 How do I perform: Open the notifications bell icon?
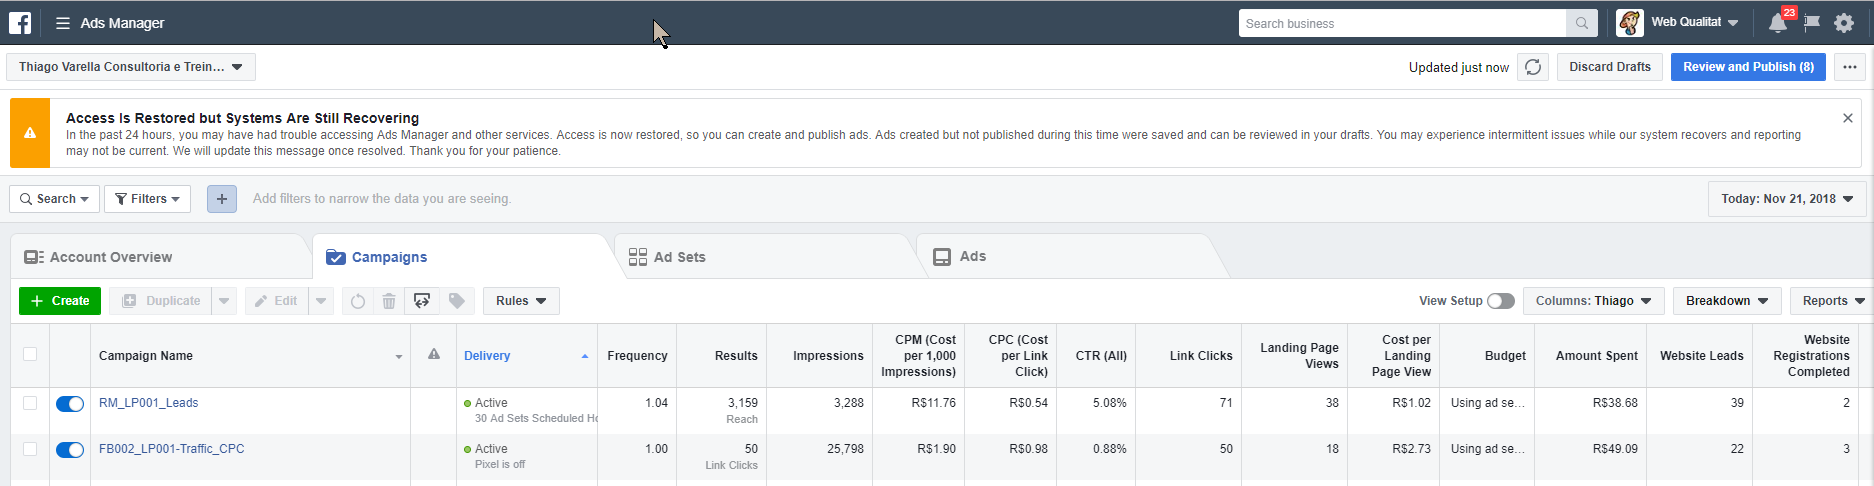[x=1777, y=23]
